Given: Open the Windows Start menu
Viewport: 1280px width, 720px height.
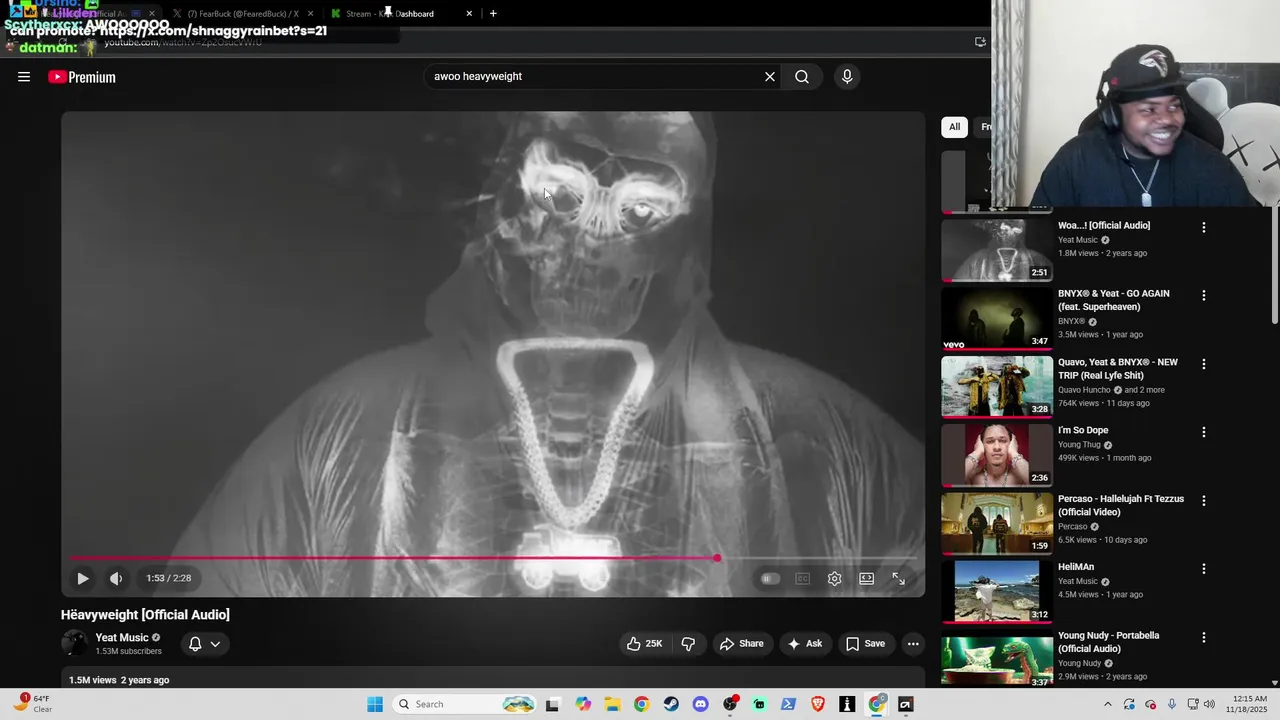Looking at the screenshot, I should tap(375, 704).
